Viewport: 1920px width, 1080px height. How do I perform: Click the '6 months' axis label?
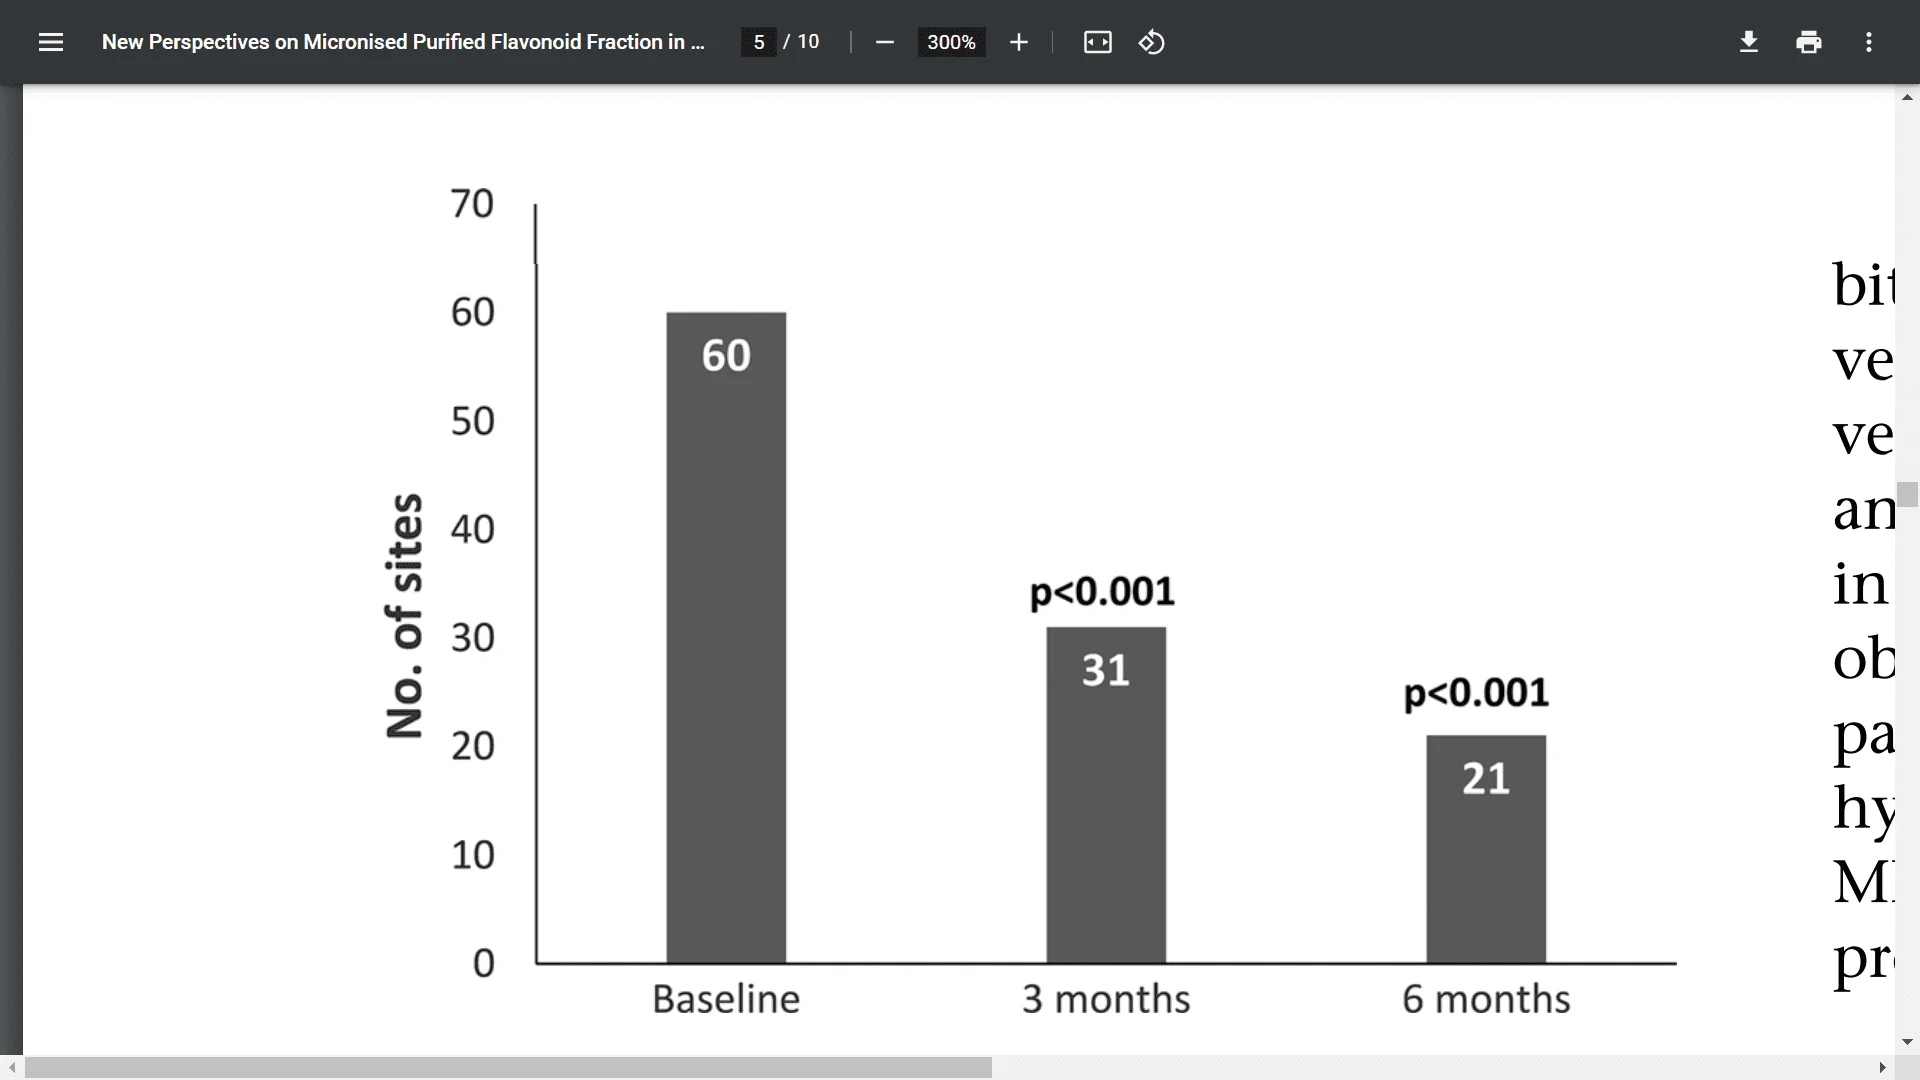[1486, 999]
